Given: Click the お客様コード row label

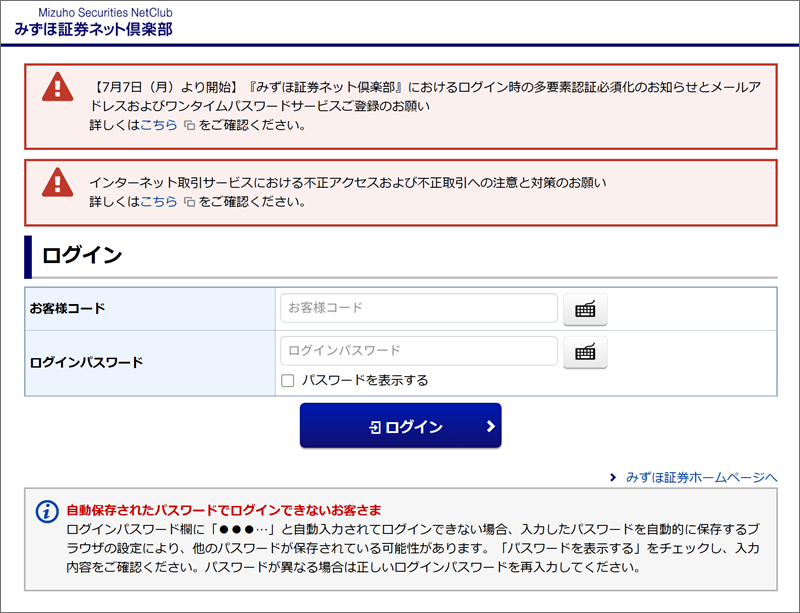Looking at the screenshot, I should [x=67, y=308].
